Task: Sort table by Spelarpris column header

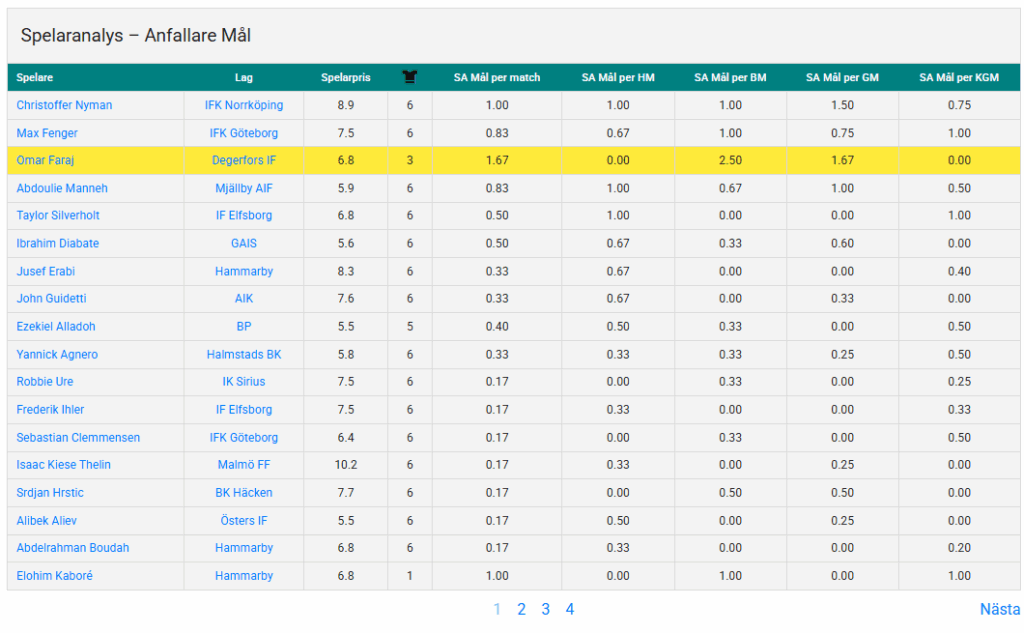Action: click(345, 77)
